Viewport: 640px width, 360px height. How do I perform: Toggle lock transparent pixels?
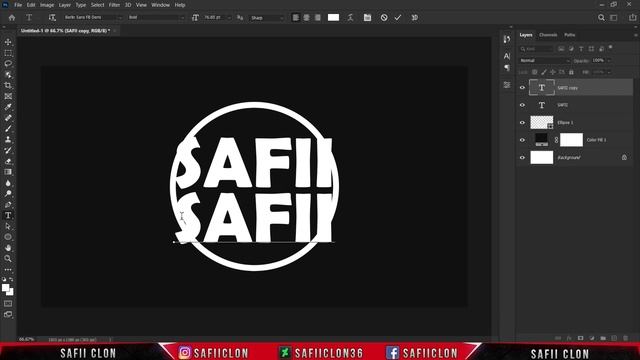pos(534,72)
